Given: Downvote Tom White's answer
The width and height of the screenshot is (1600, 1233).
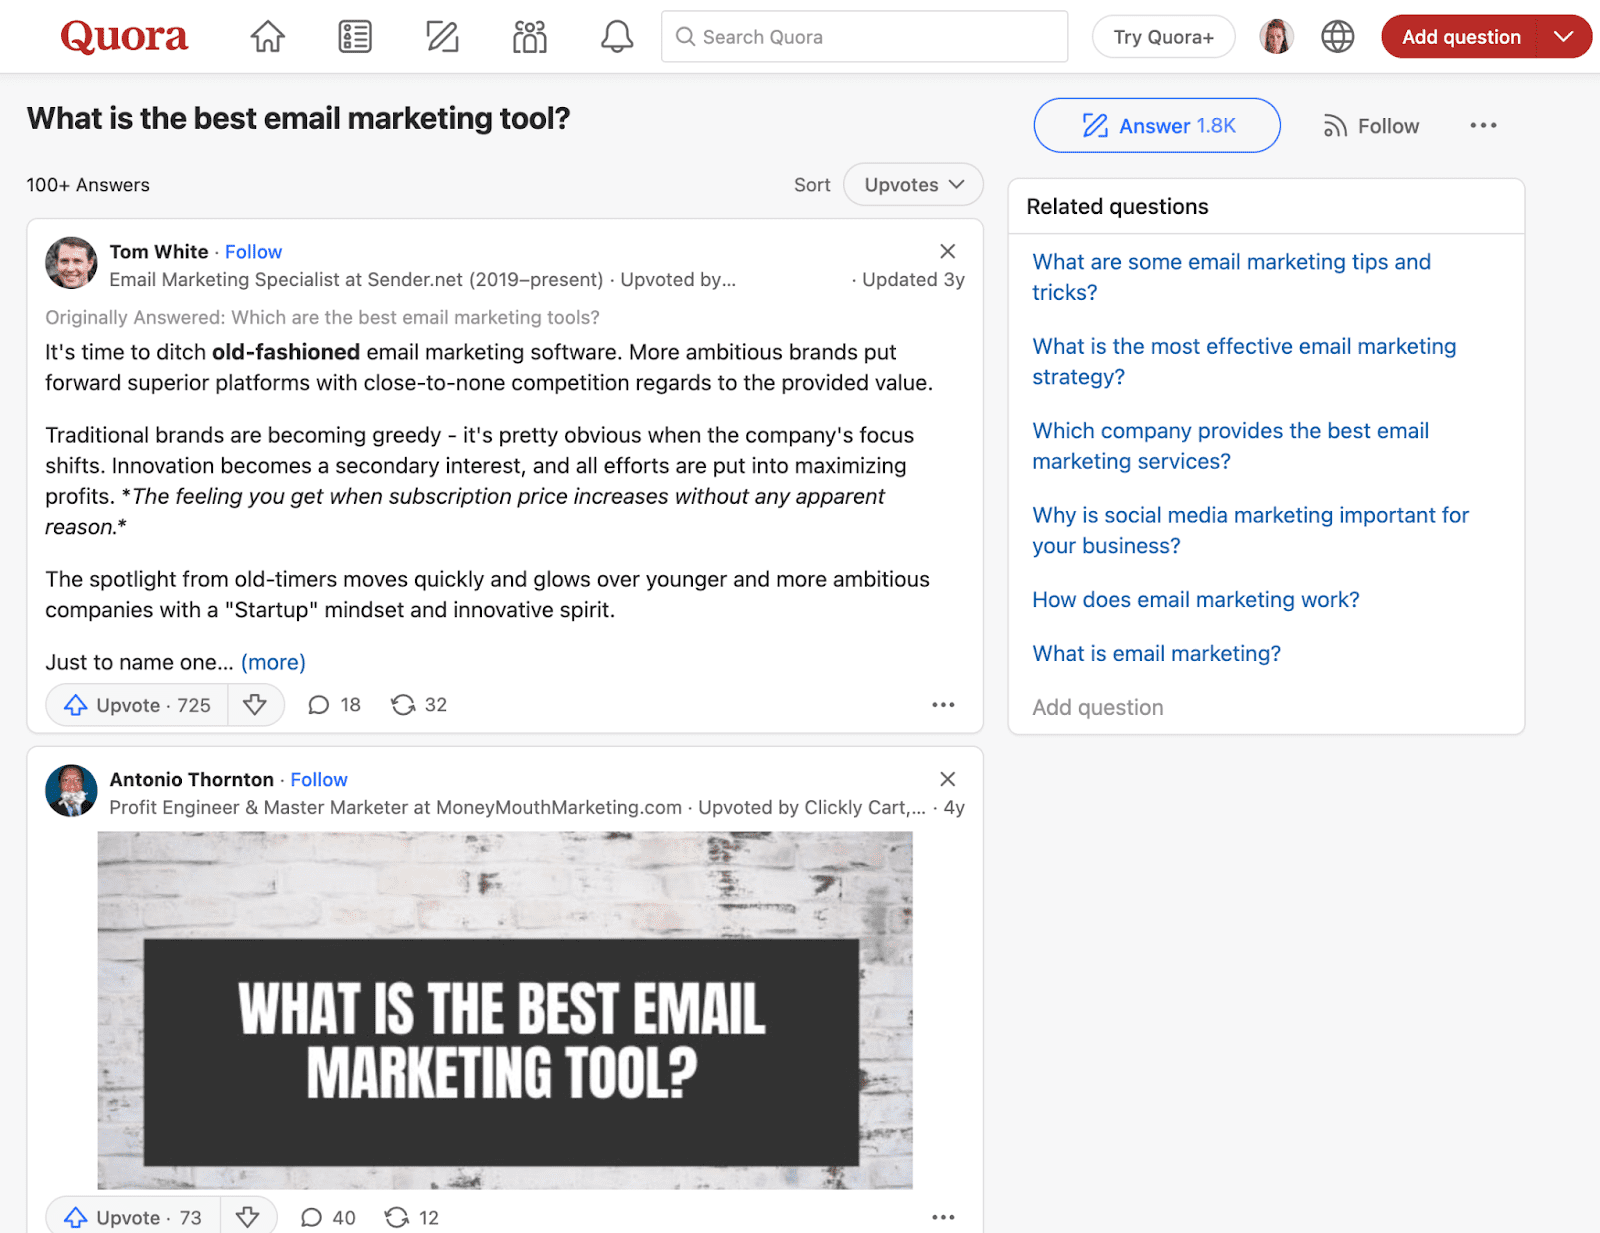Looking at the screenshot, I should (x=255, y=705).
